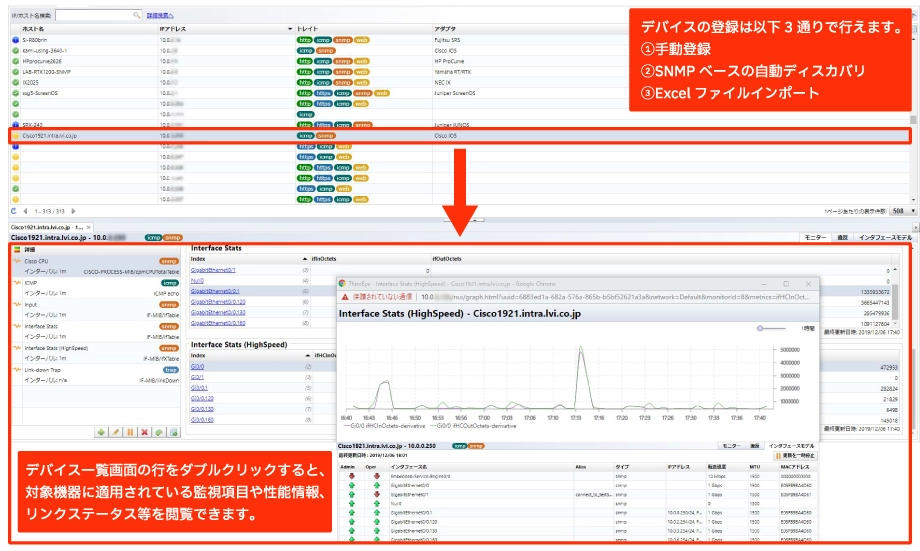This screenshot has width=920, height=551.
Task: Go to next page arrow in pager
Action: pos(73,211)
